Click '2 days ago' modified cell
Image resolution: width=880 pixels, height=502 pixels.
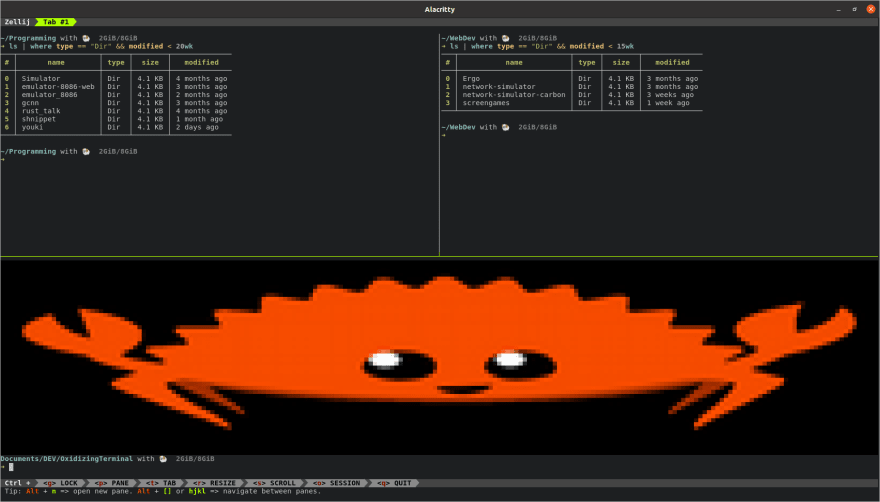pos(197,127)
